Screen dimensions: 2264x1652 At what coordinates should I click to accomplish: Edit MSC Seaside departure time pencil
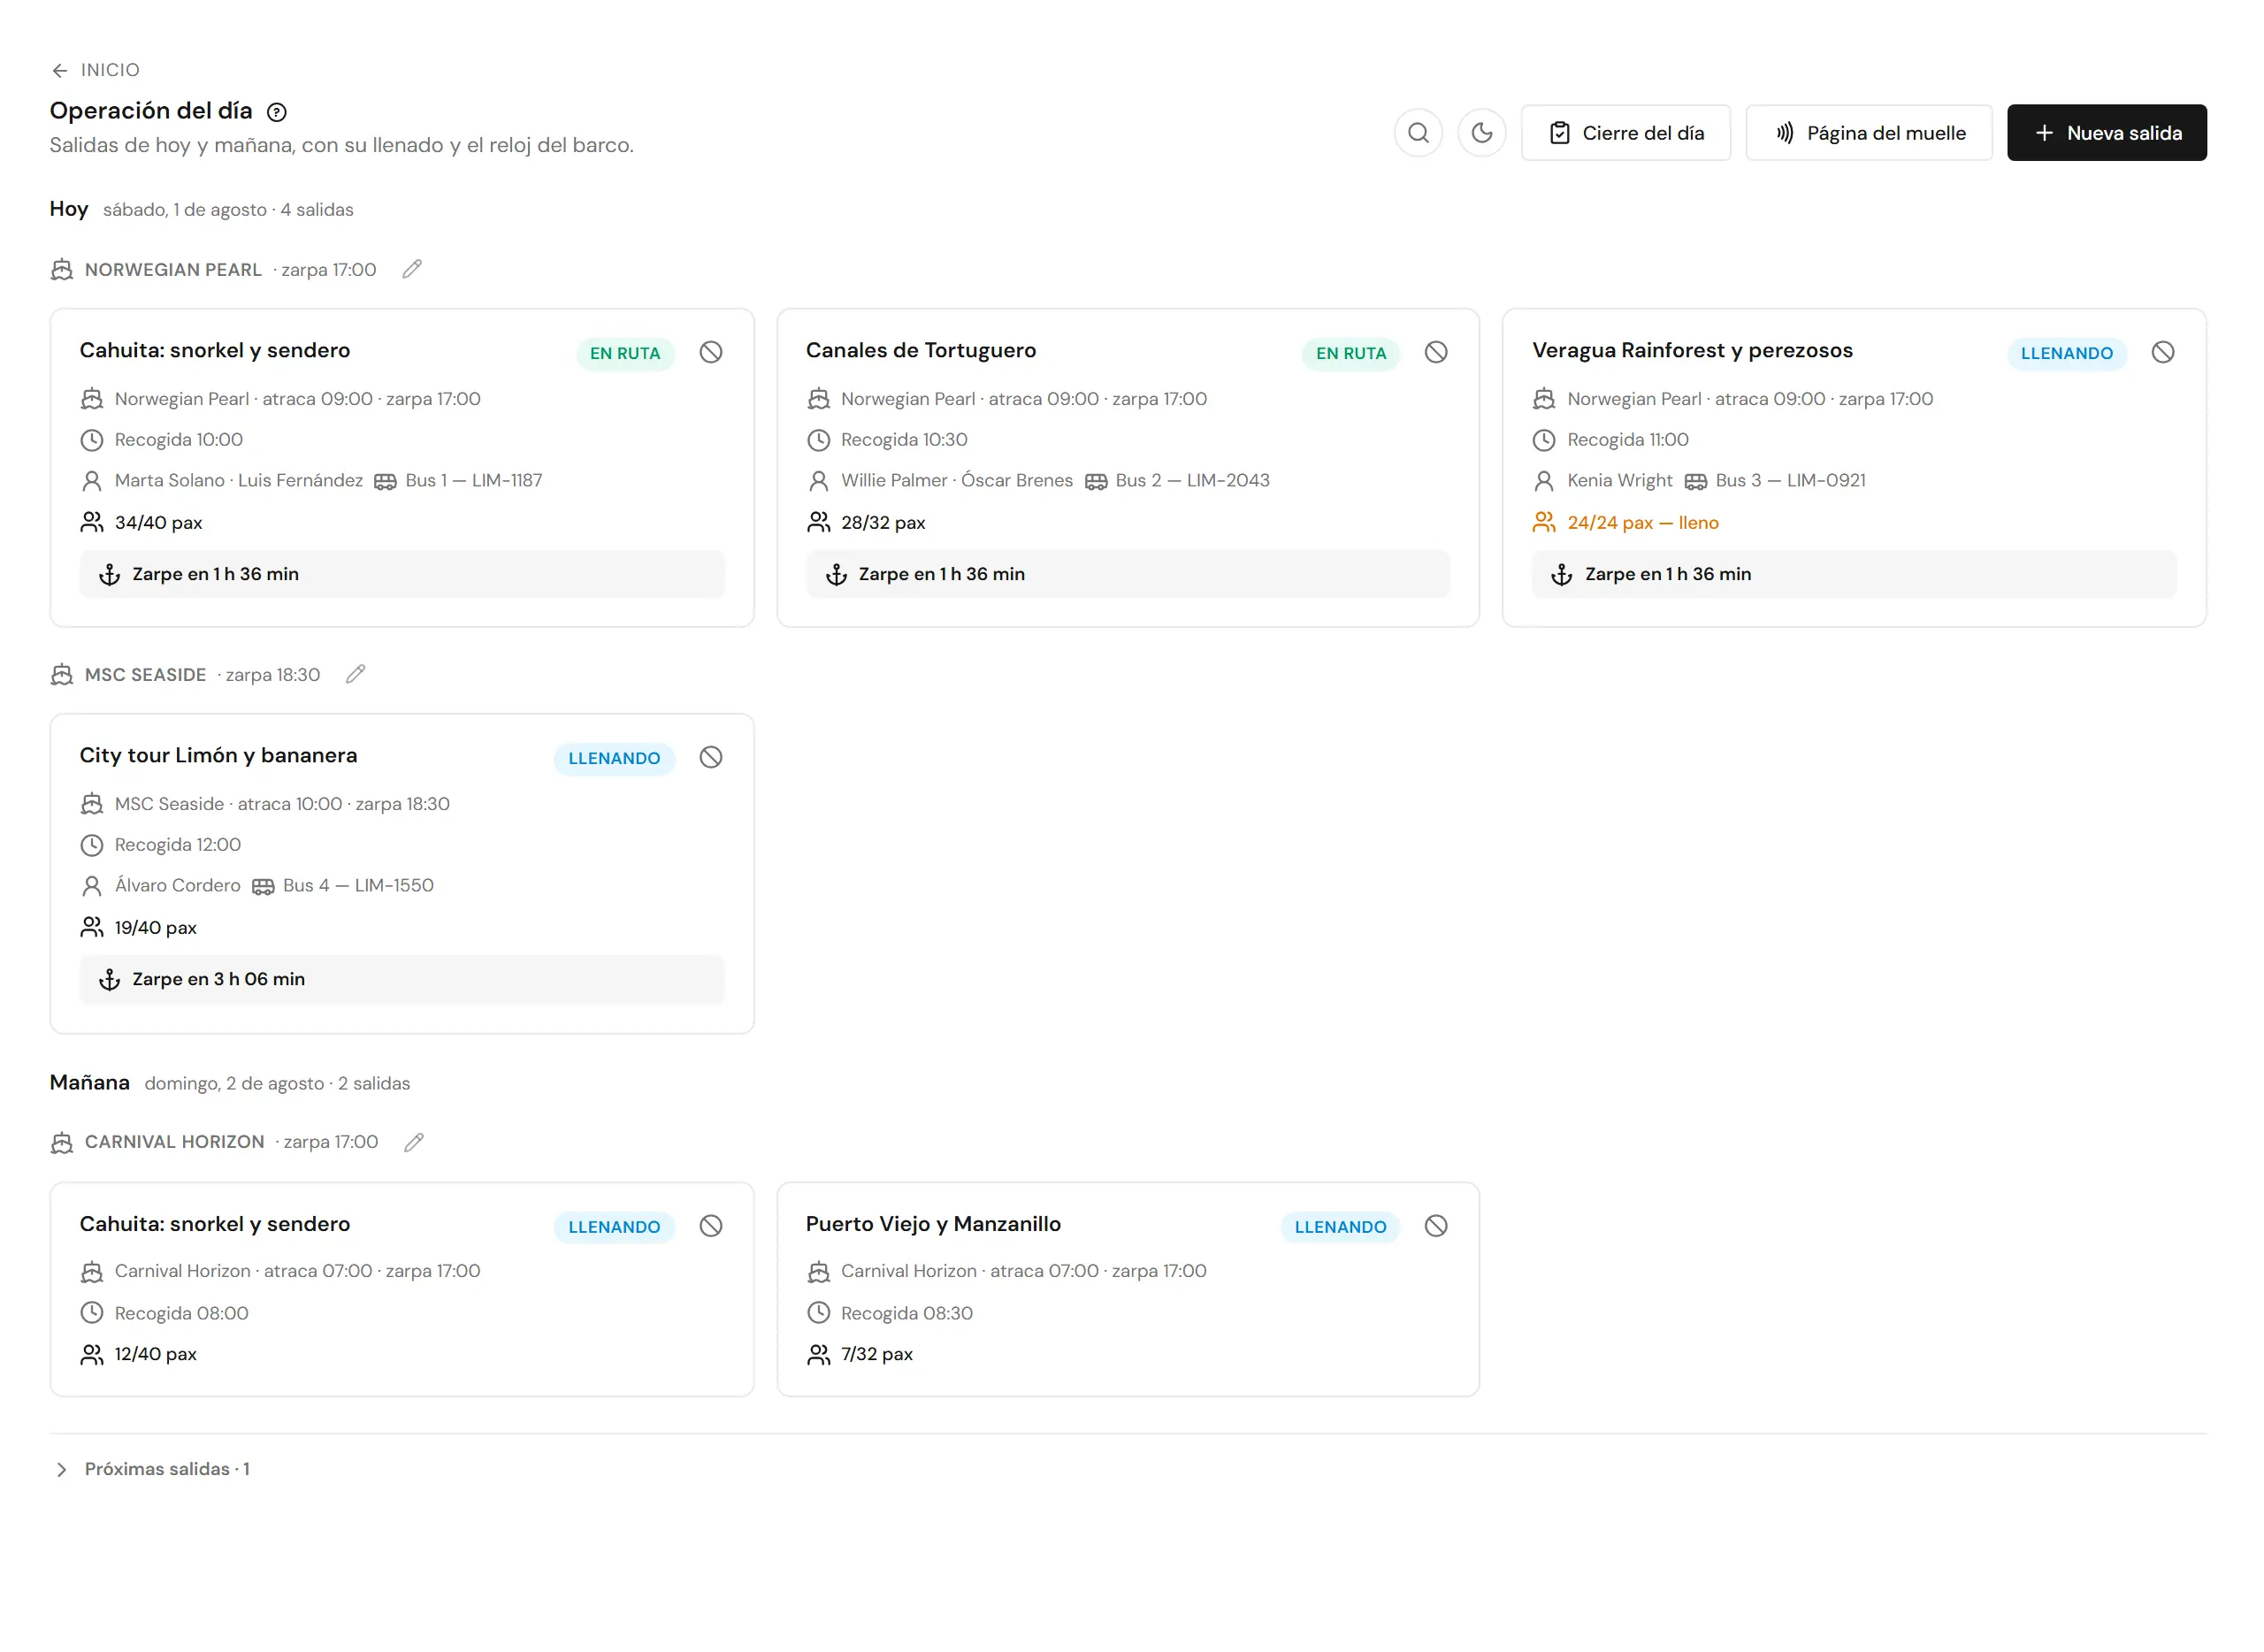click(x=356, y=675)
